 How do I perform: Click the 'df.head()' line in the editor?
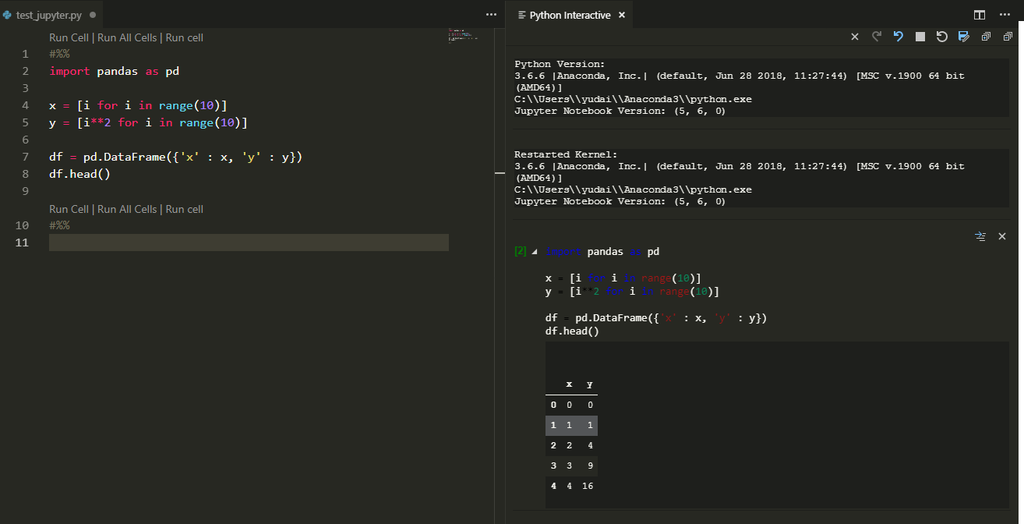80,174
